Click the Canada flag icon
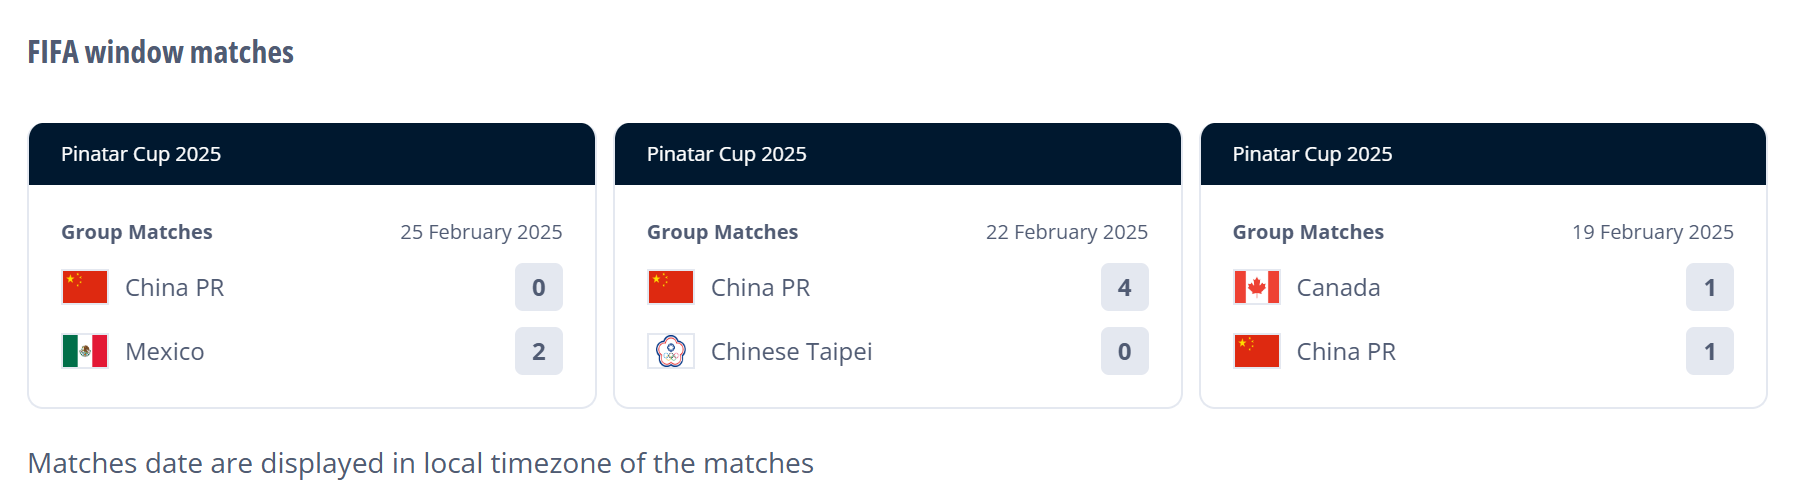This screenshot has width=1795, height=489. point(1257,287)
